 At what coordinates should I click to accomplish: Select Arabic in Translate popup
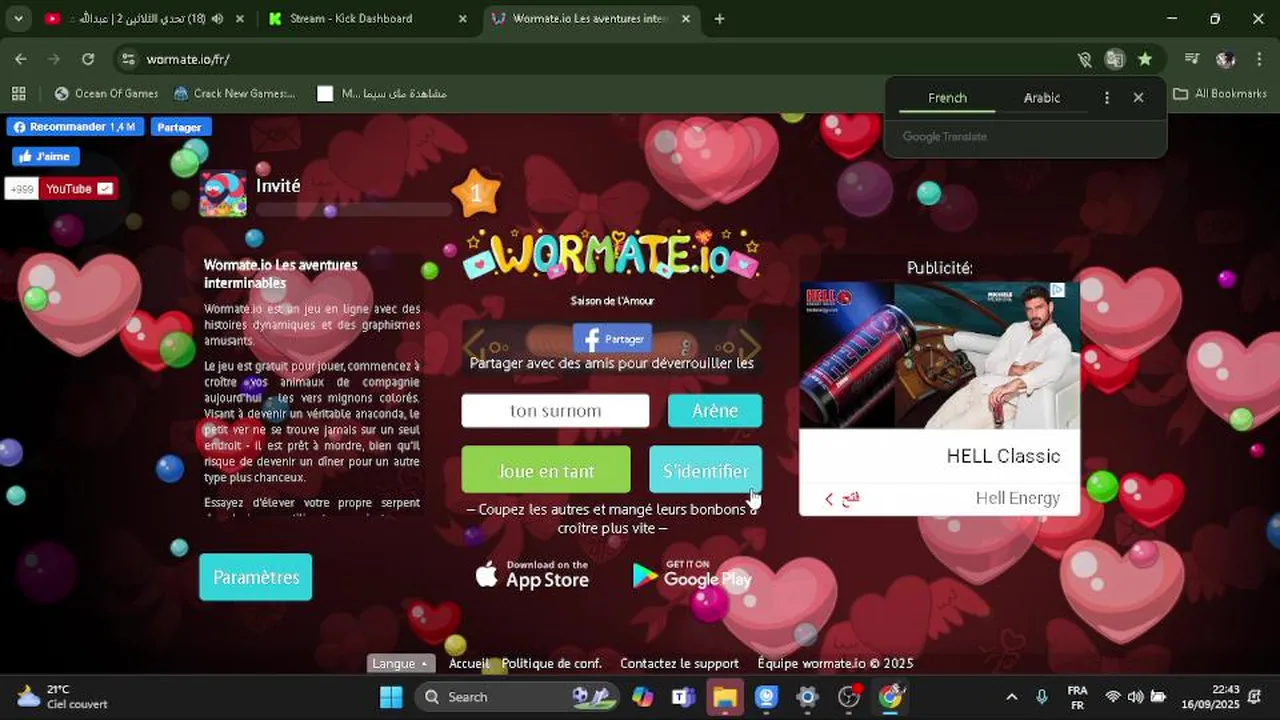click(1042, 97)
